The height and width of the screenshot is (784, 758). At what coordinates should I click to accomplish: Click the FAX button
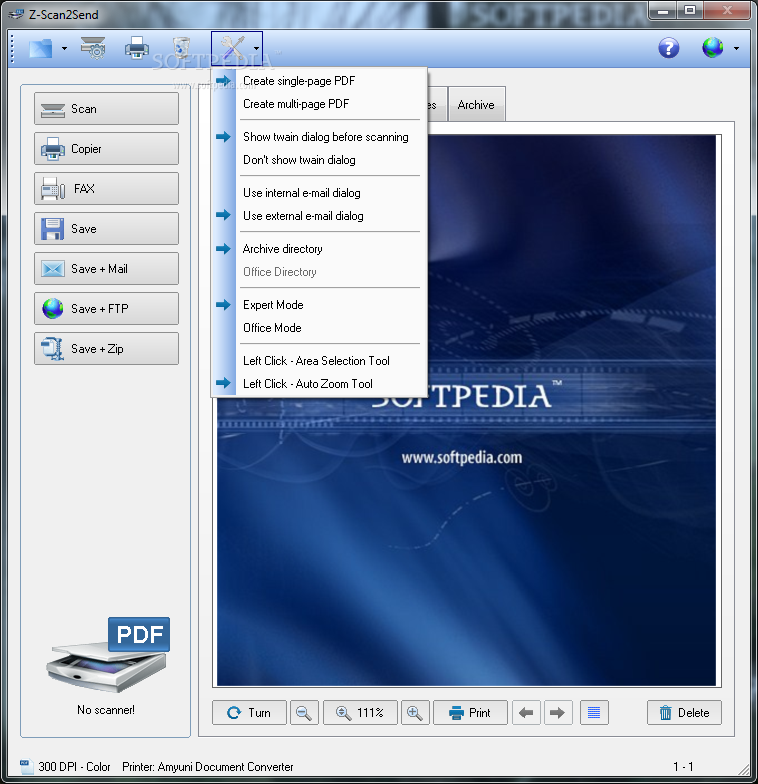(106, 188)
